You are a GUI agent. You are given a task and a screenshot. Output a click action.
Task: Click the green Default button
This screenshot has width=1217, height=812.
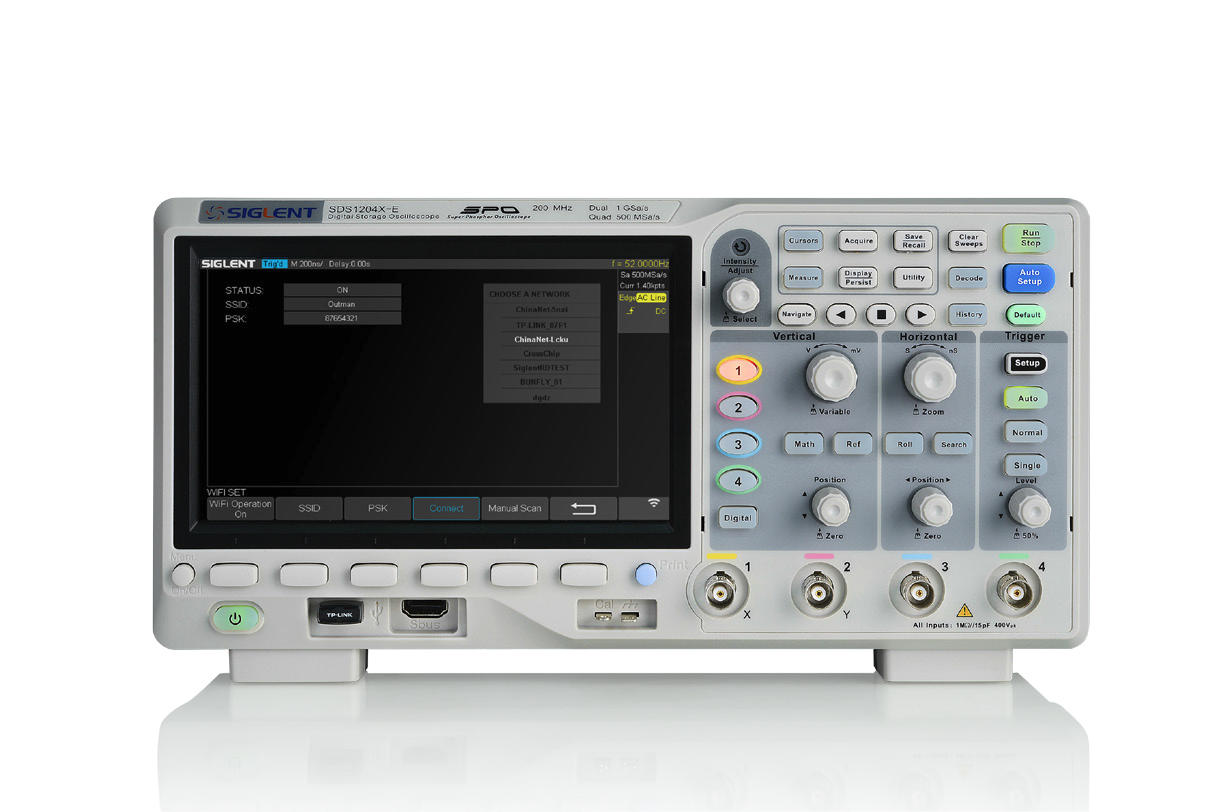(x=1027, y=314)
